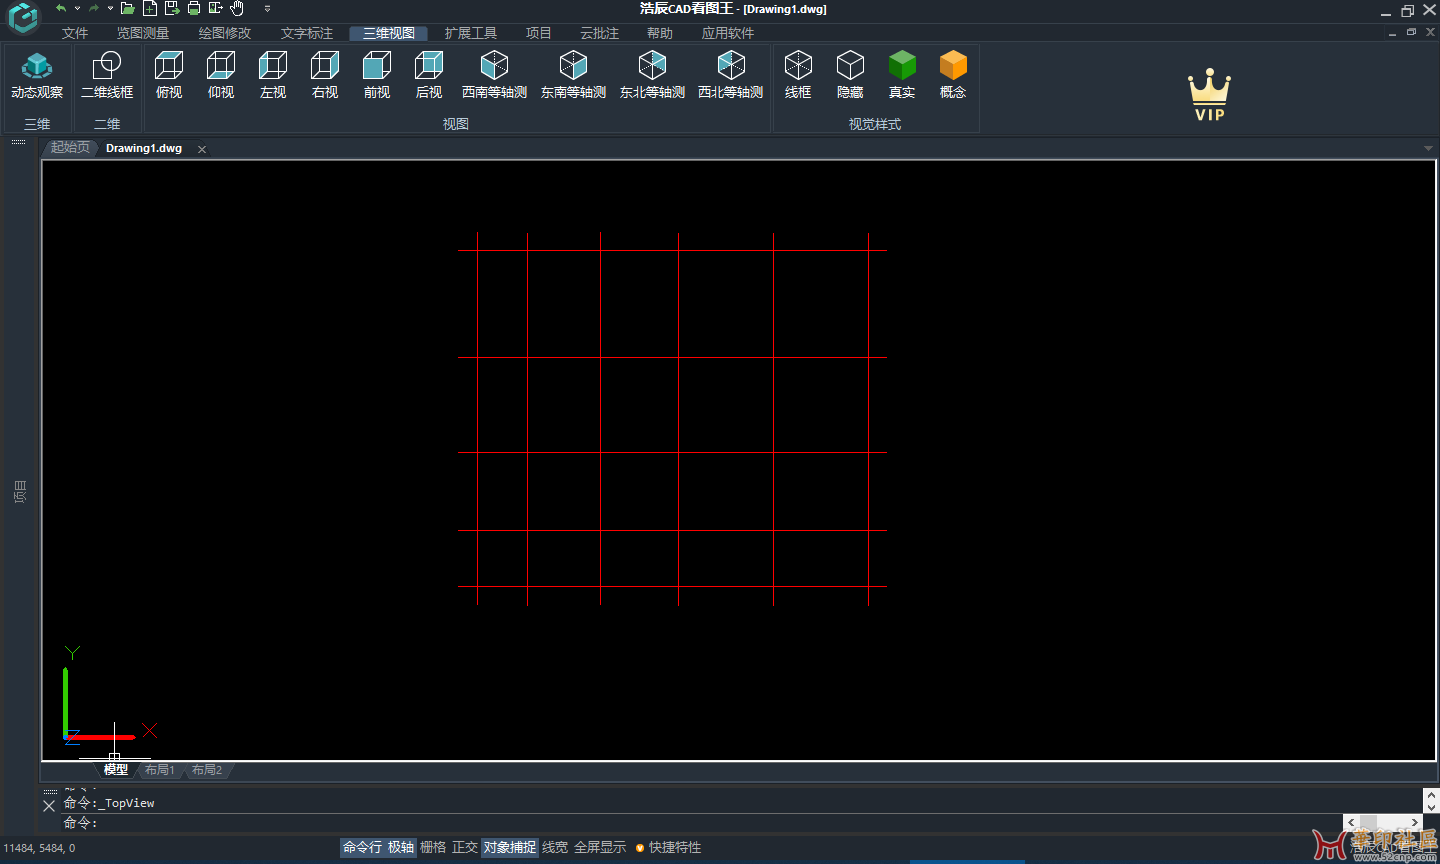Open the Draw & Modify (绘图修改) tab
The width and height of the screenshot is (1440, 864).
[x=225, y=33]
